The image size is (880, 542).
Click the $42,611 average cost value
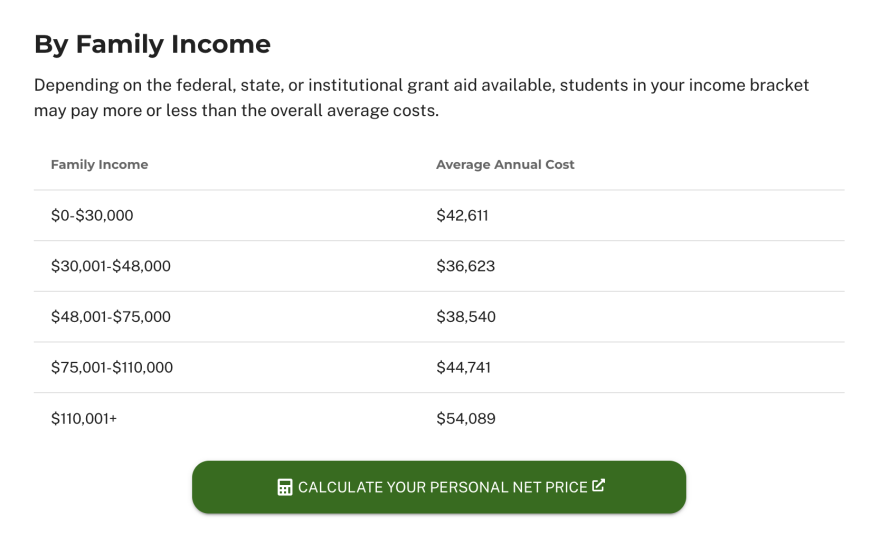point(462,215)
